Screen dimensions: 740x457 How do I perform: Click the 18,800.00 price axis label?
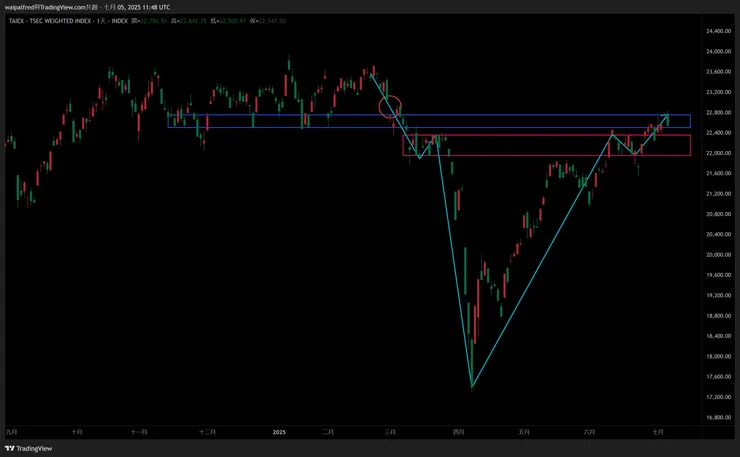(718, 315)
